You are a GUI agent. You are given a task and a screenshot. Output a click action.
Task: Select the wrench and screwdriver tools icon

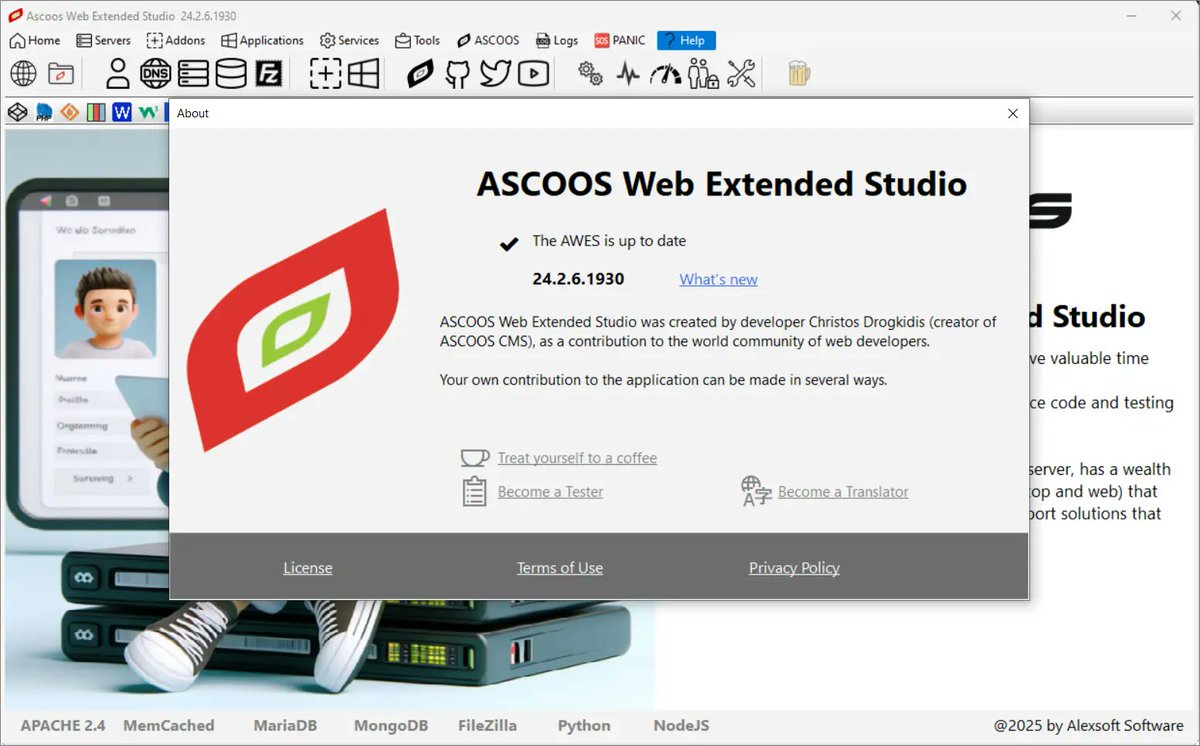click(x=741, y=73)
